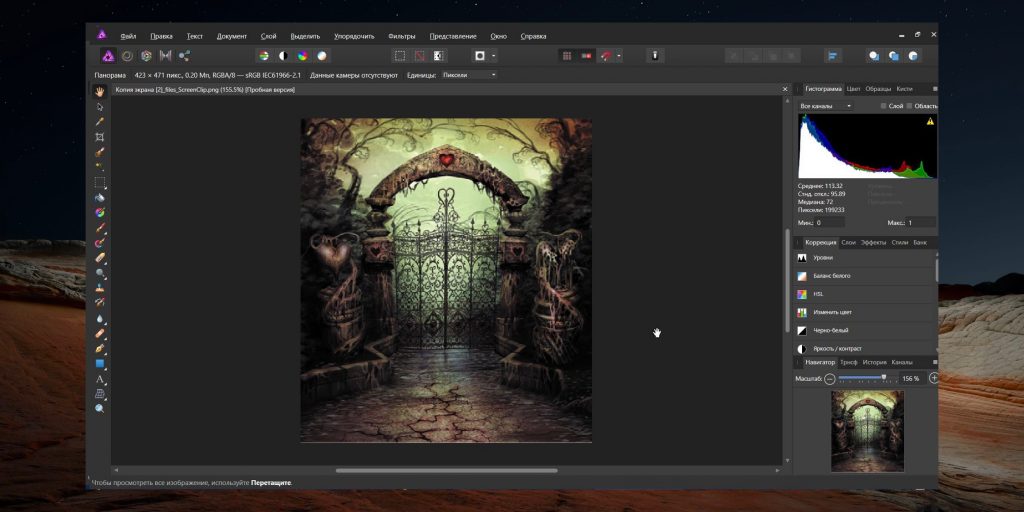
Task: Click the Navigator zoom slider
Action: (861, 378)
